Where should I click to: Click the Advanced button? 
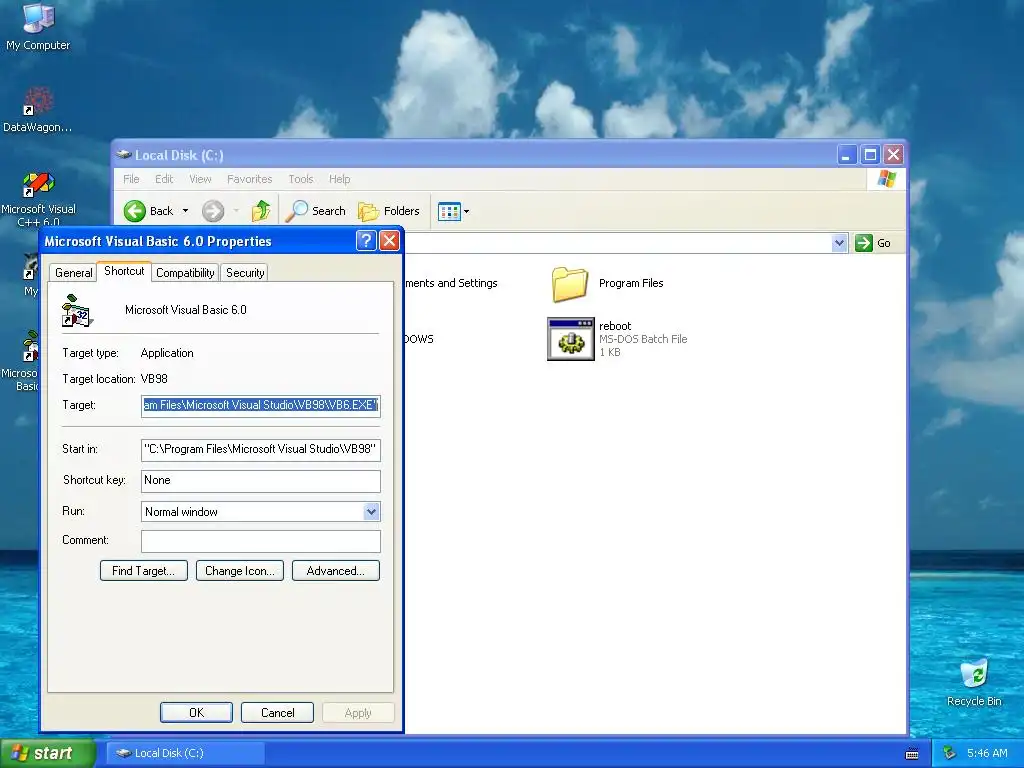[x=336, y=571]
